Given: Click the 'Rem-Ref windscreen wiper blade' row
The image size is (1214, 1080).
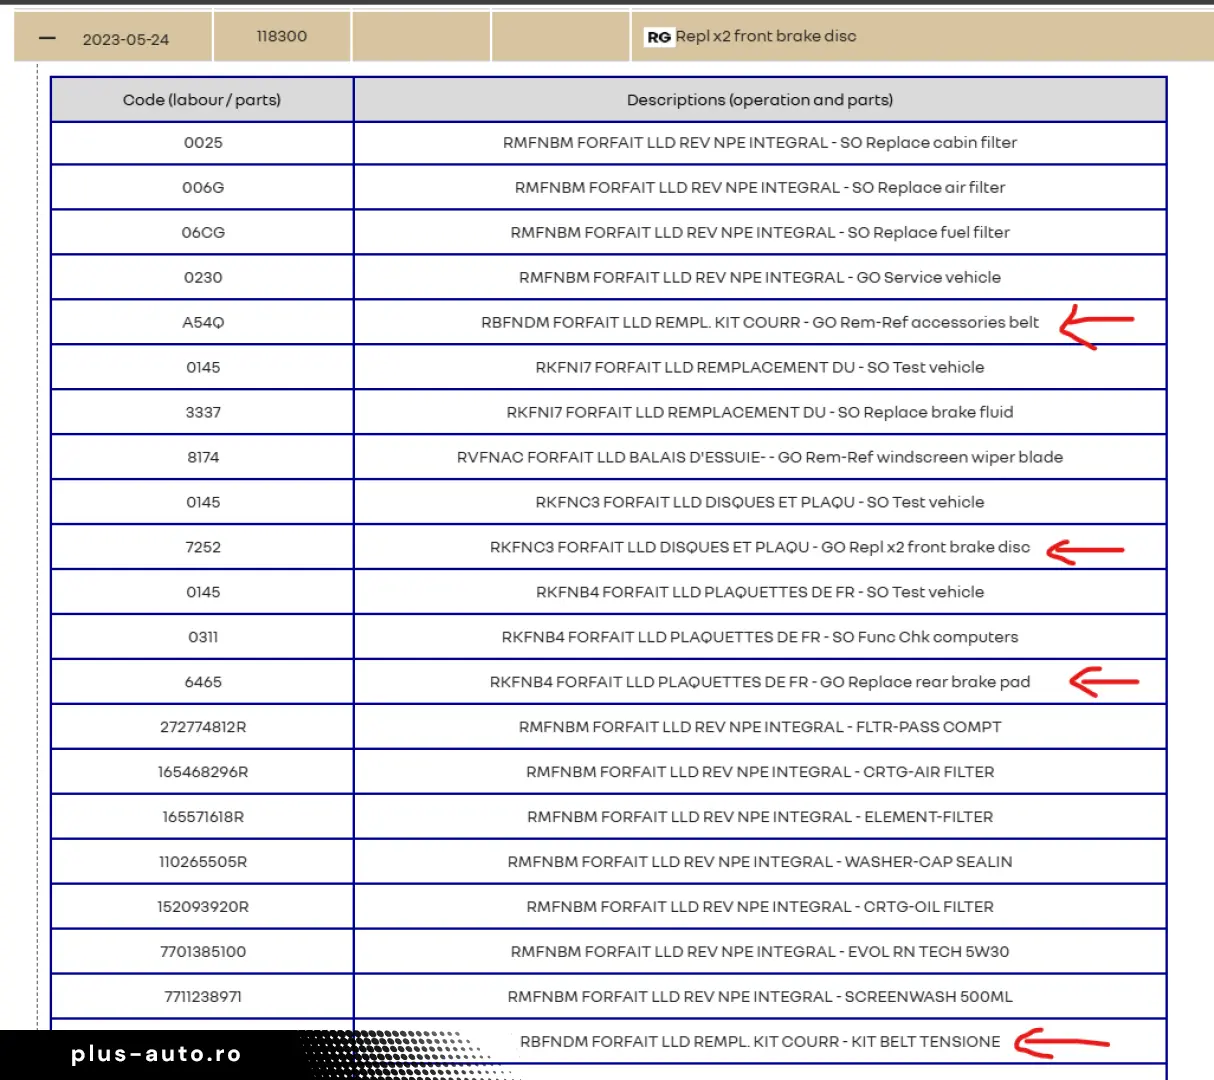Looking at the screenshot, I should coord(760,457).
